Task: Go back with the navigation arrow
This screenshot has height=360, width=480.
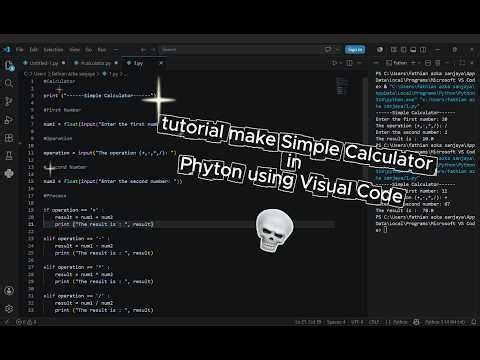Action: click(143, 50)
